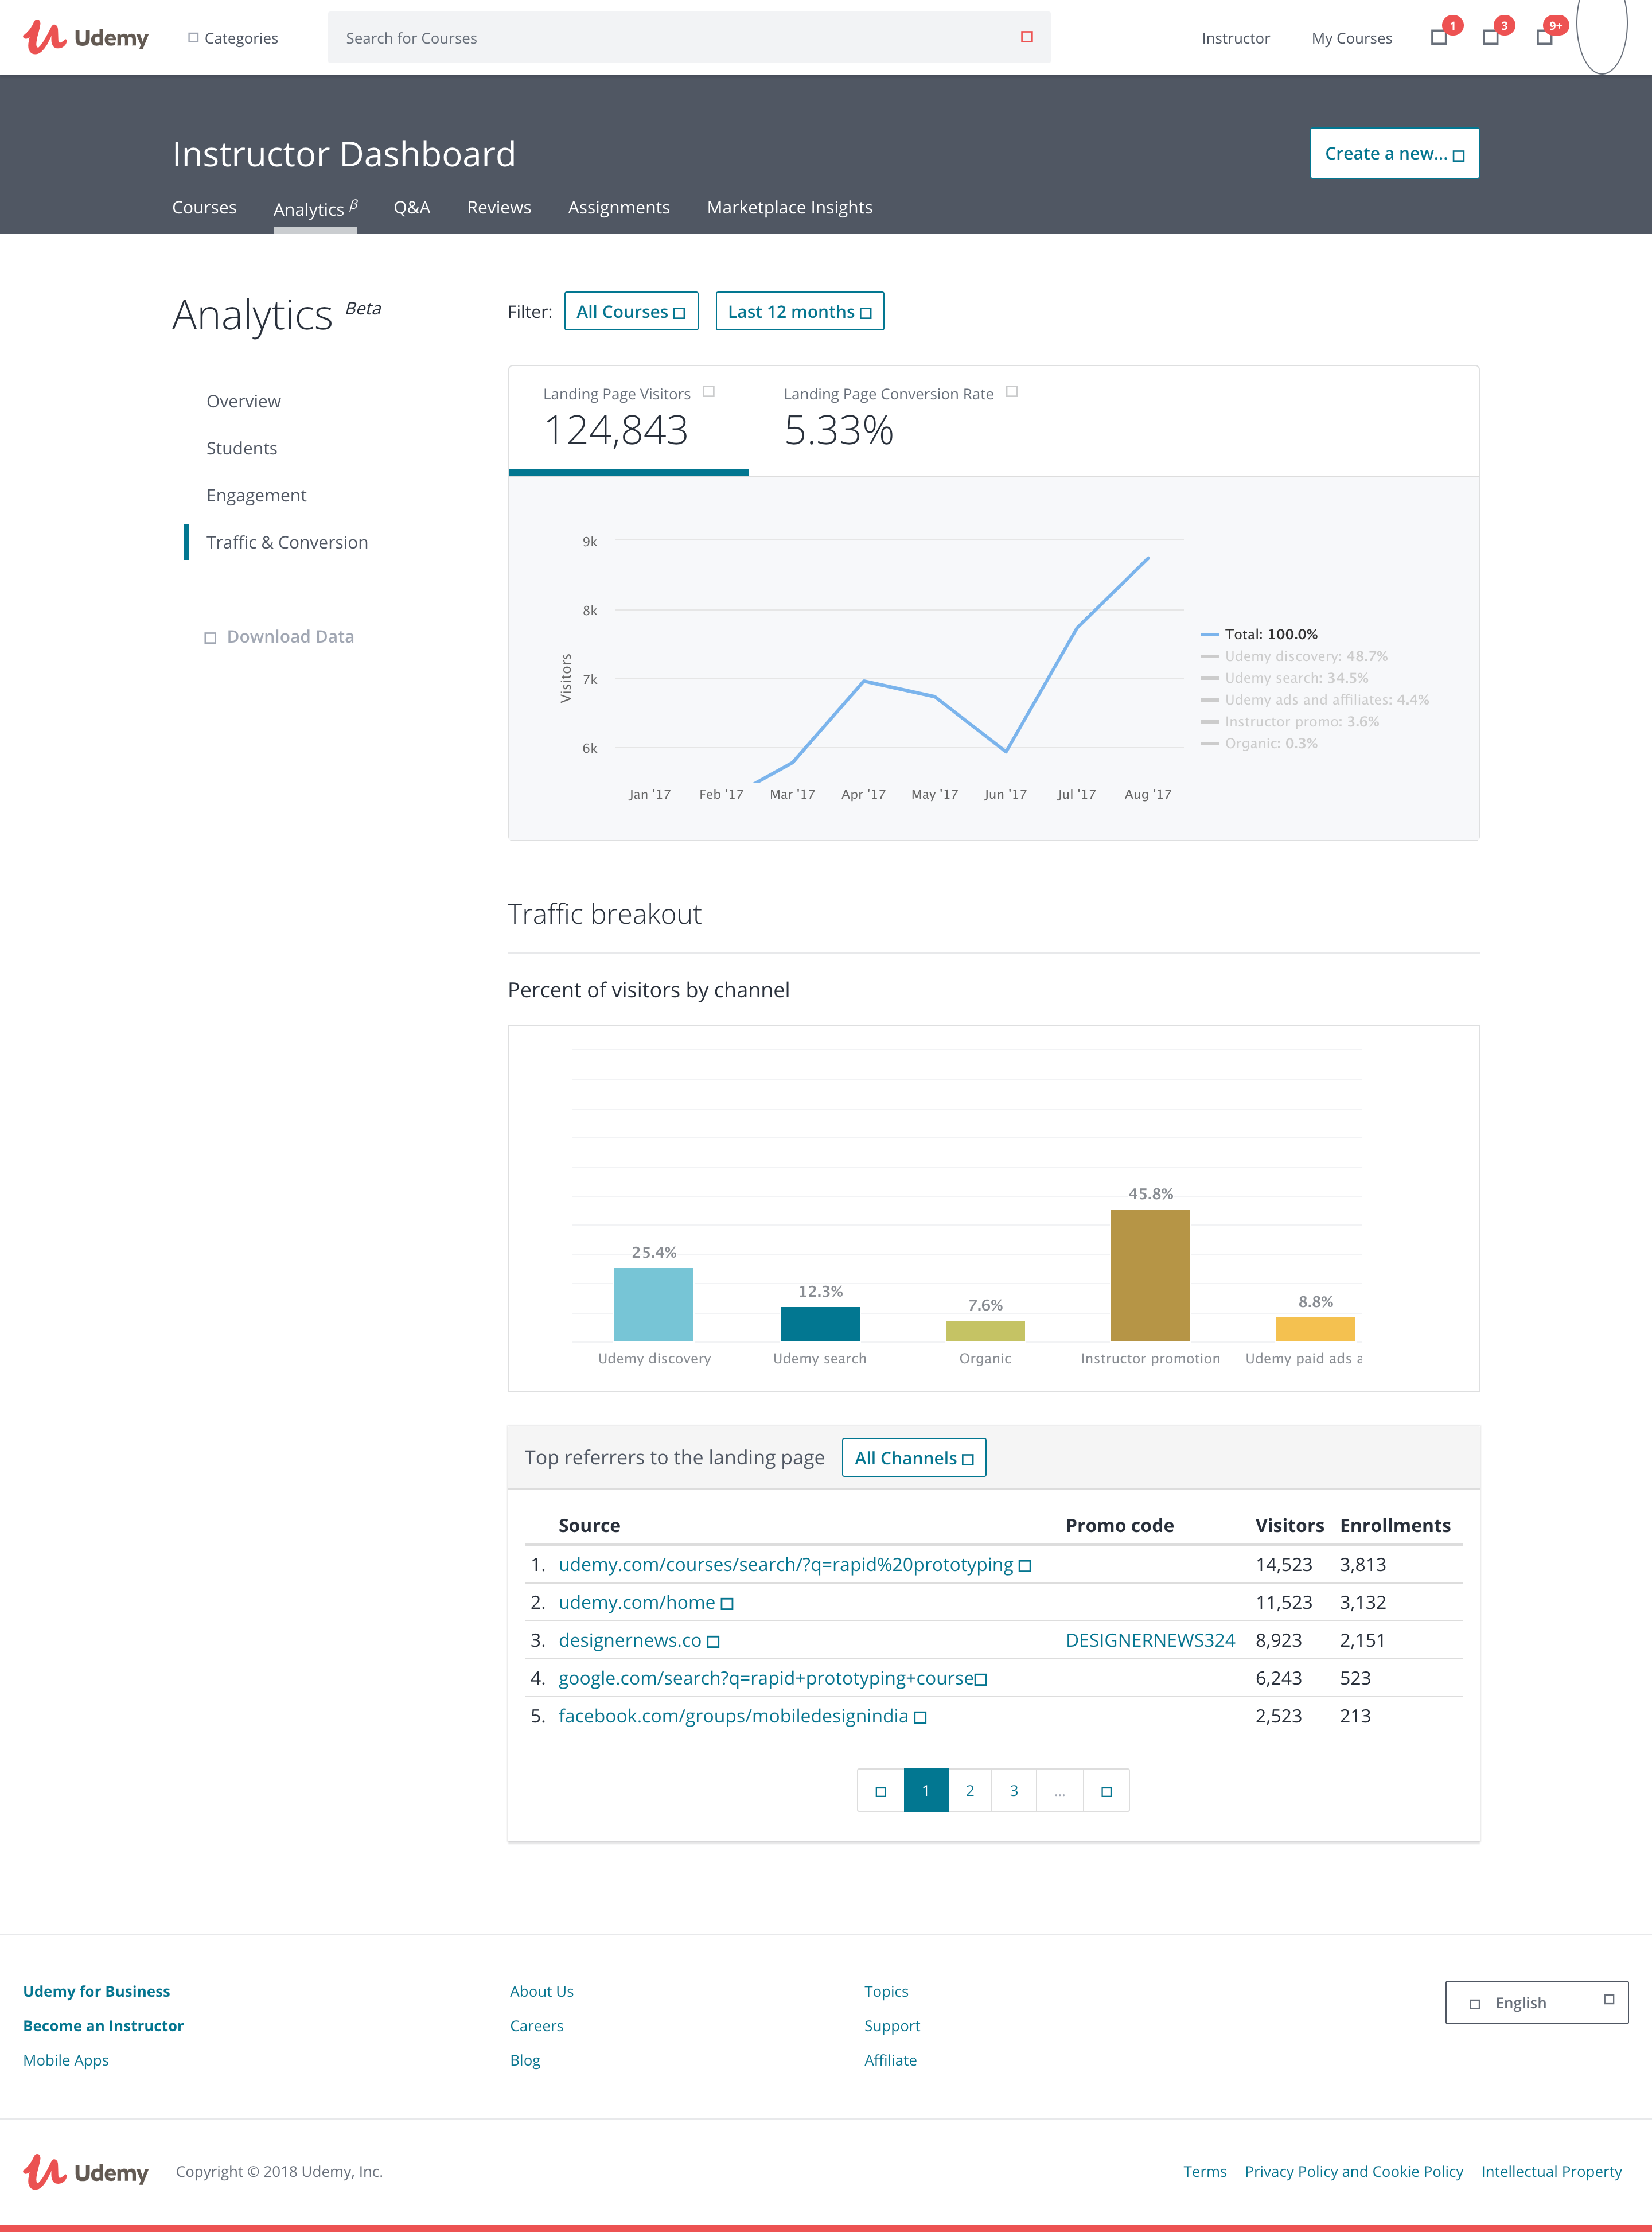Select the Landing Page Conversion Rate metric tab
The width and height of the screenshot is (1652, 2232).
point(900,420)
